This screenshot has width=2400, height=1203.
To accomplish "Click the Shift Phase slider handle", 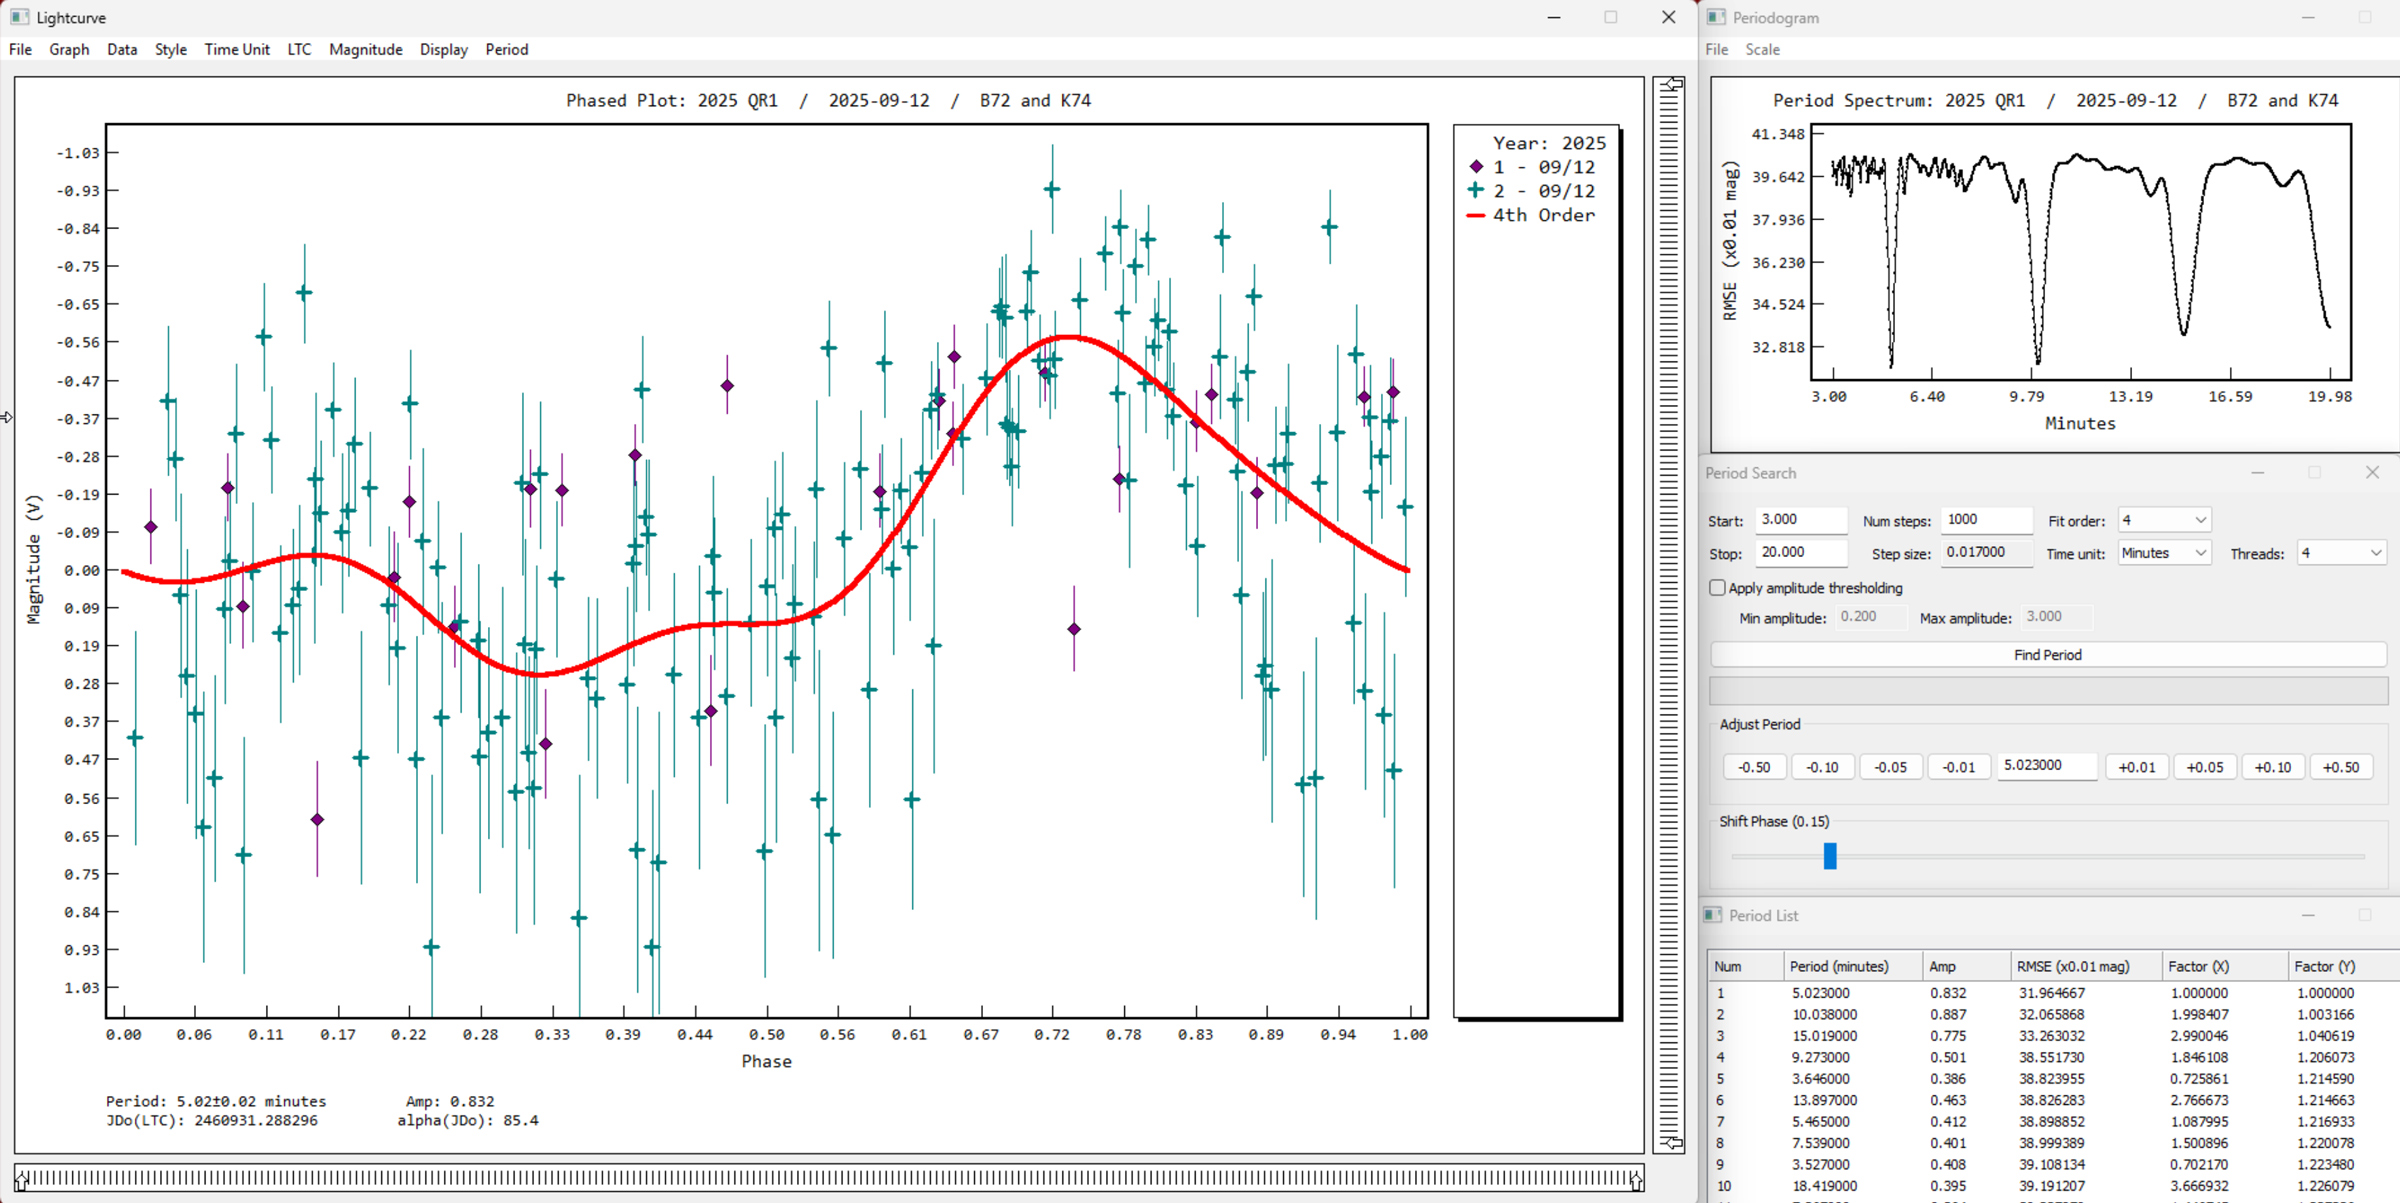I will tap(1830, 856).
